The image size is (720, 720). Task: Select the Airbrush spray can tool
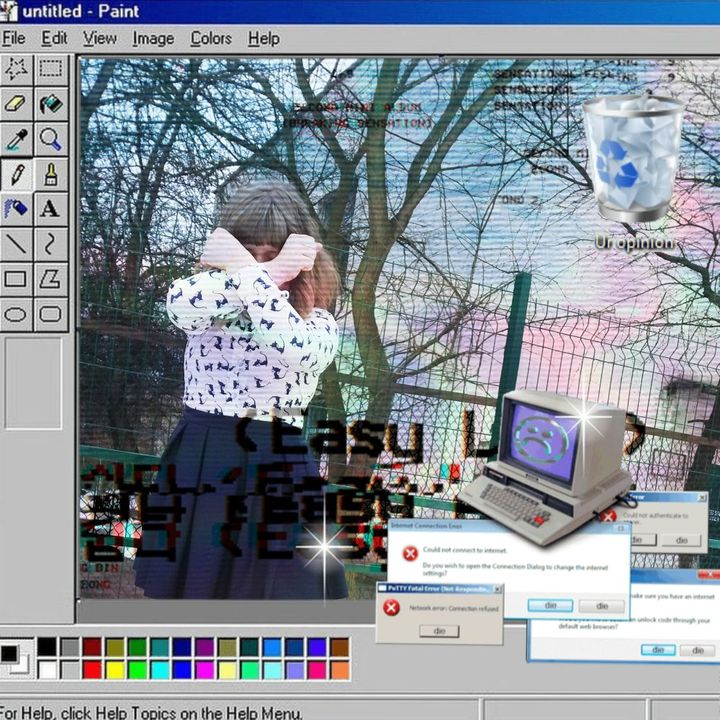pyautogui.click(x=16, y=208)
